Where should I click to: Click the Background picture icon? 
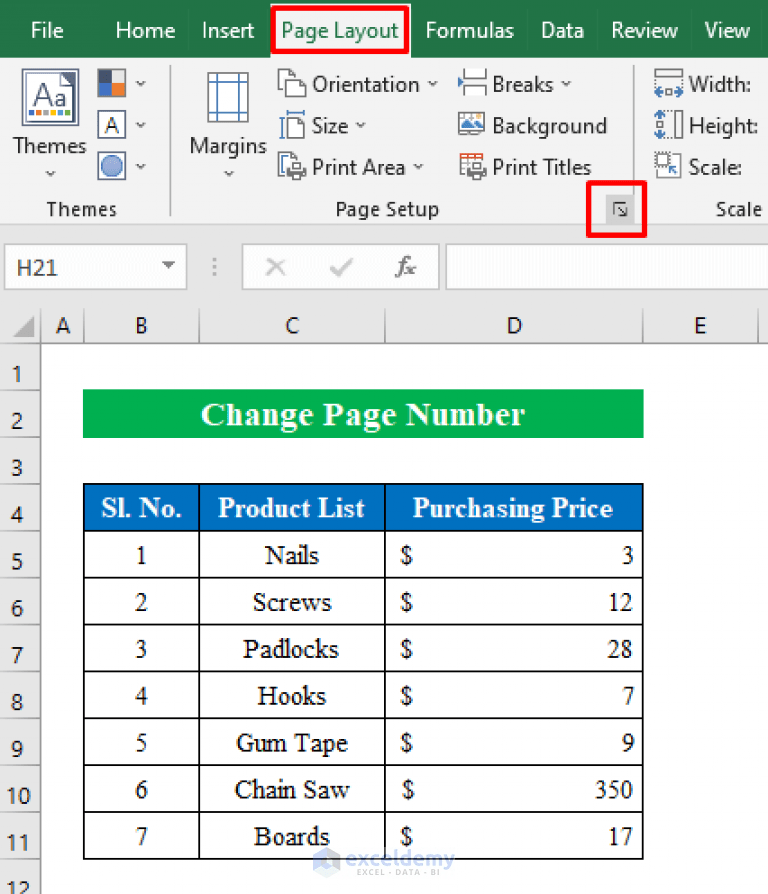[x=472, y=124]
